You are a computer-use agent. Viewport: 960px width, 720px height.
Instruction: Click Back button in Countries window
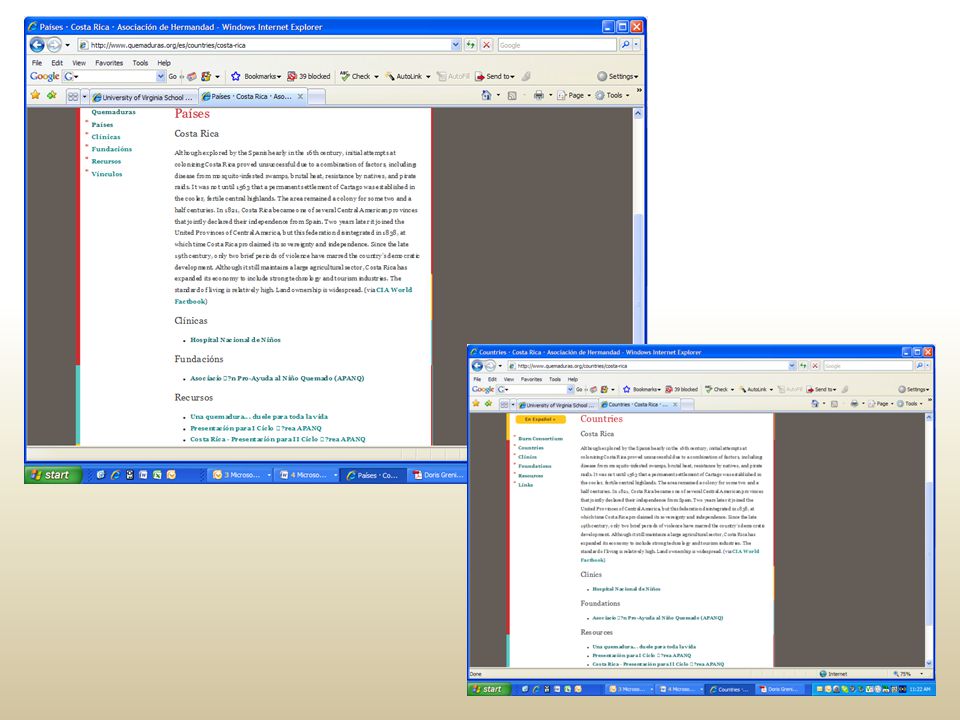(477, 366)
